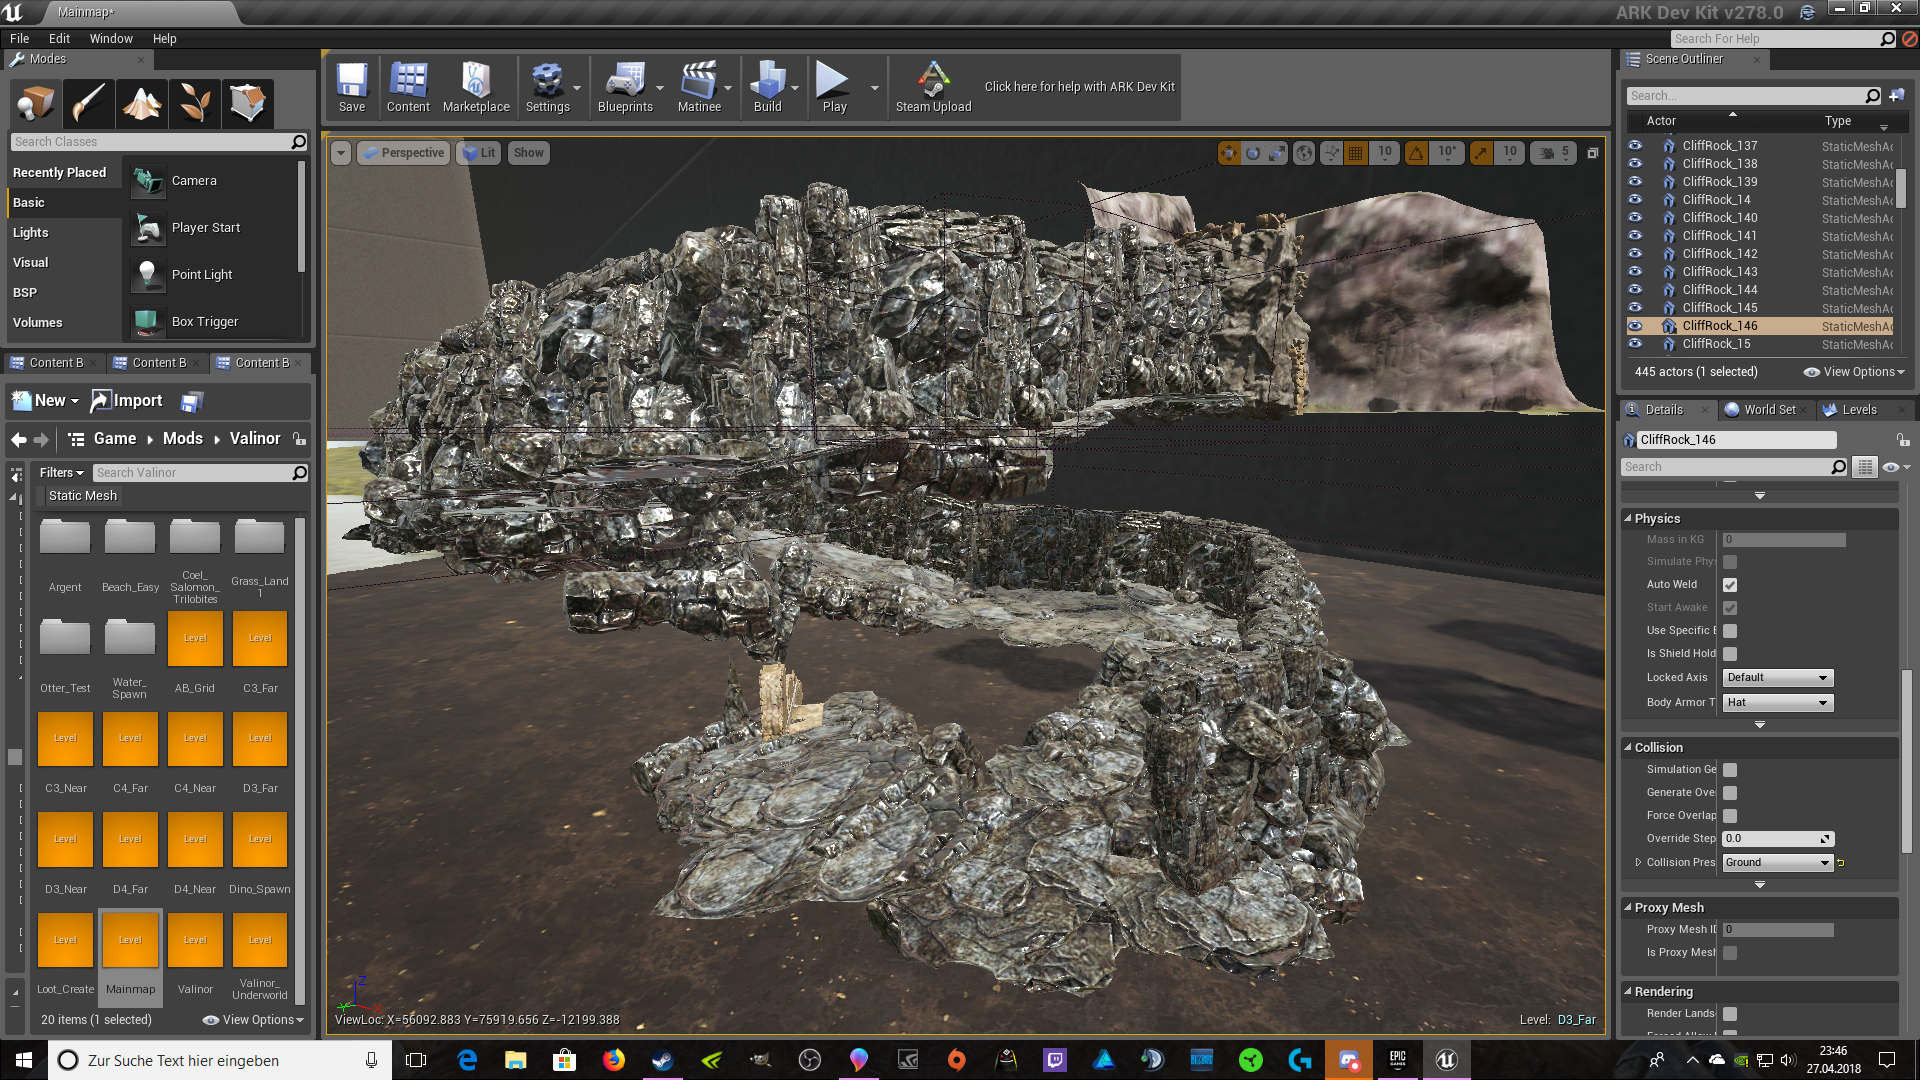Viewport: 1920px width, 1080px height.
Task: Switch to the Levels tab
Action: tap(1859, 410)
